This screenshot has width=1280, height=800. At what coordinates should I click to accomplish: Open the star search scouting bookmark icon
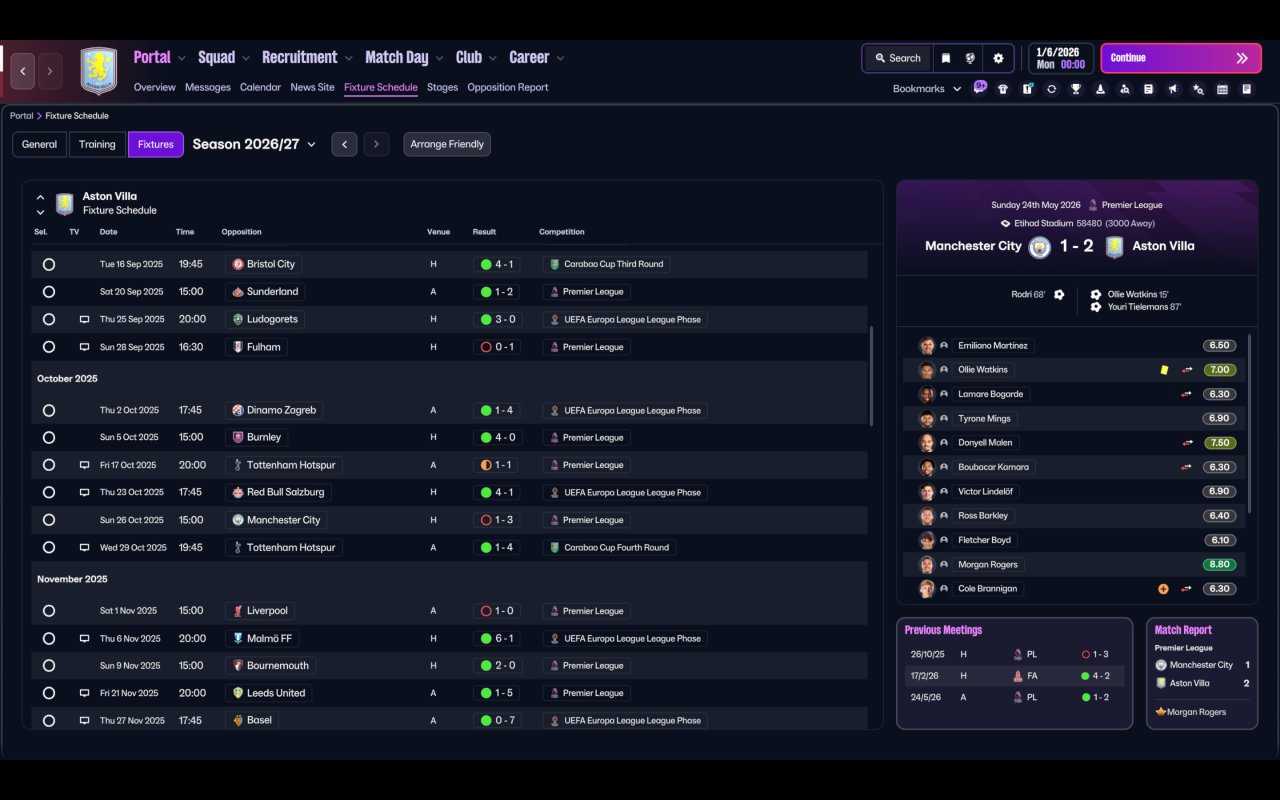[x=1198, y=89]
